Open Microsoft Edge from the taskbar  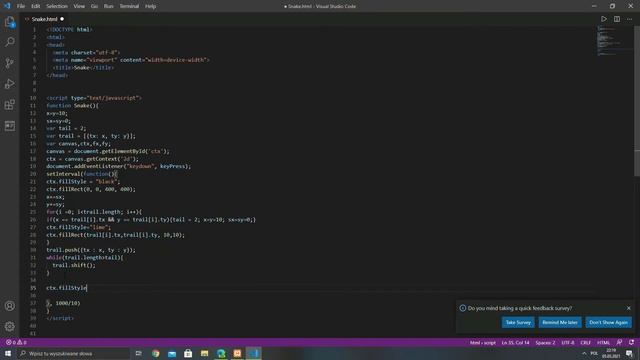[221, 353]
